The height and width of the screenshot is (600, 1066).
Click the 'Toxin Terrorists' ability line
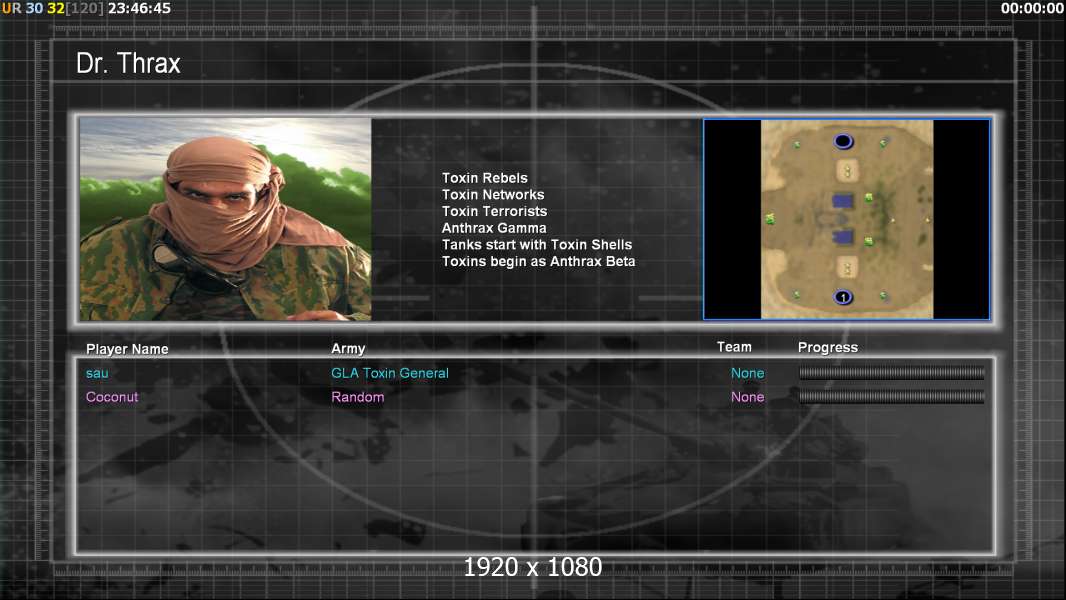[x=494, y=211]
